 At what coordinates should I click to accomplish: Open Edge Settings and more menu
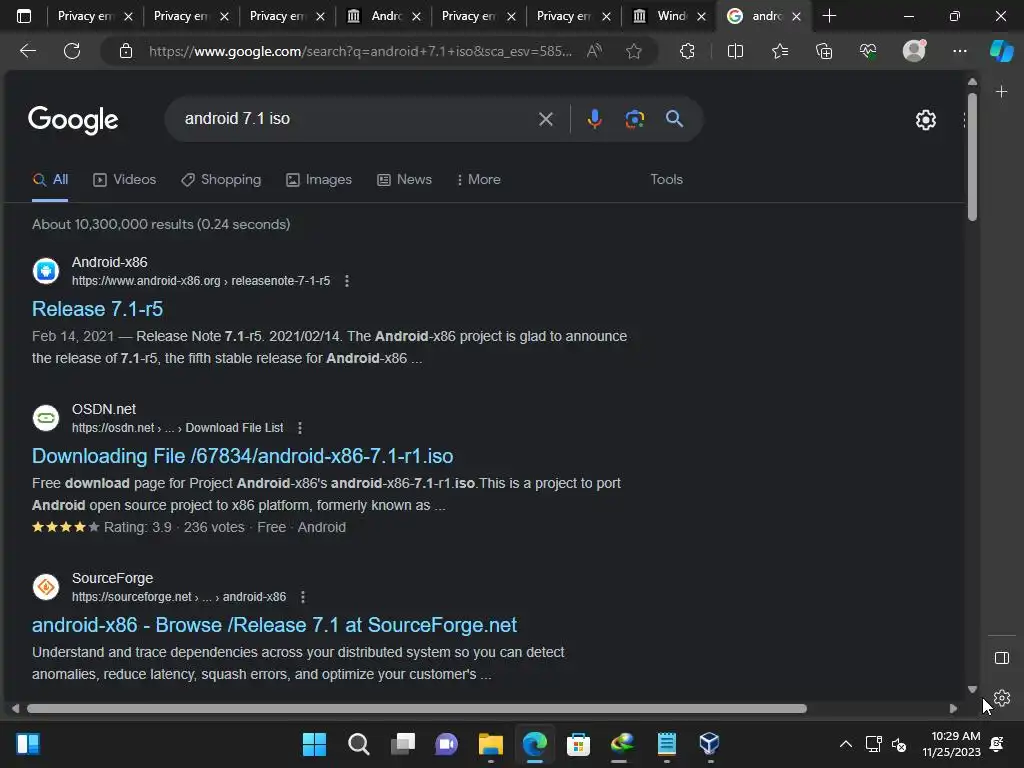tap(960, 51)
